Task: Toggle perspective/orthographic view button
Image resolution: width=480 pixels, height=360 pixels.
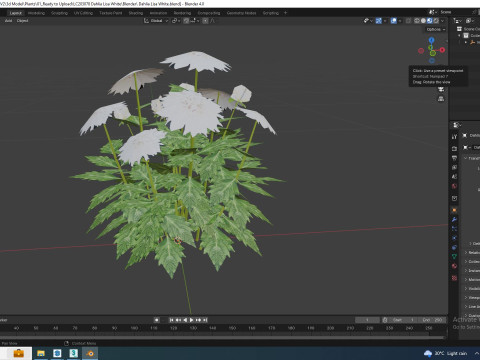Action: (441, 99)
